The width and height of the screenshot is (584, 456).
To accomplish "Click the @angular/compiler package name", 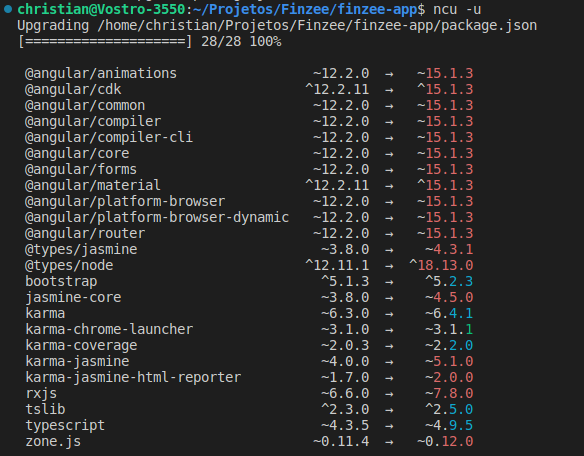I will (x=93, y=121).
